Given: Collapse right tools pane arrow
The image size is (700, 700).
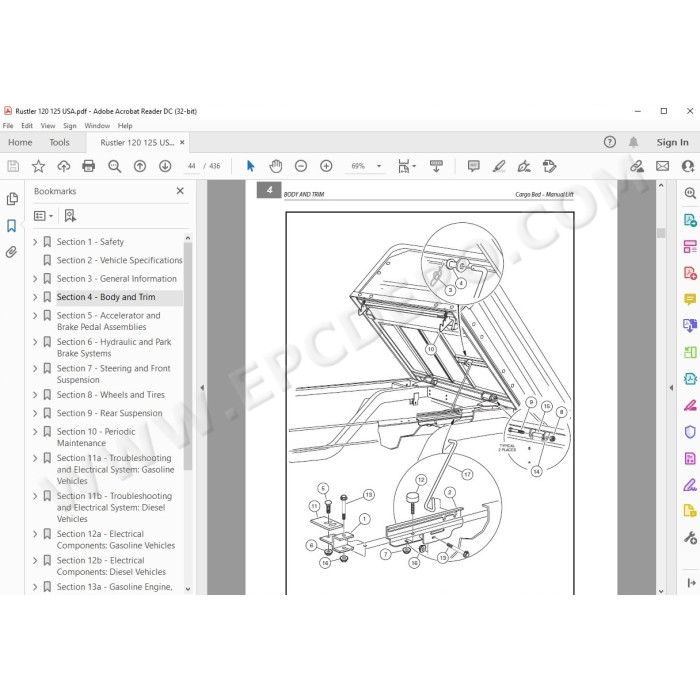Looking at the screenshot, I should tap(671, 388).
